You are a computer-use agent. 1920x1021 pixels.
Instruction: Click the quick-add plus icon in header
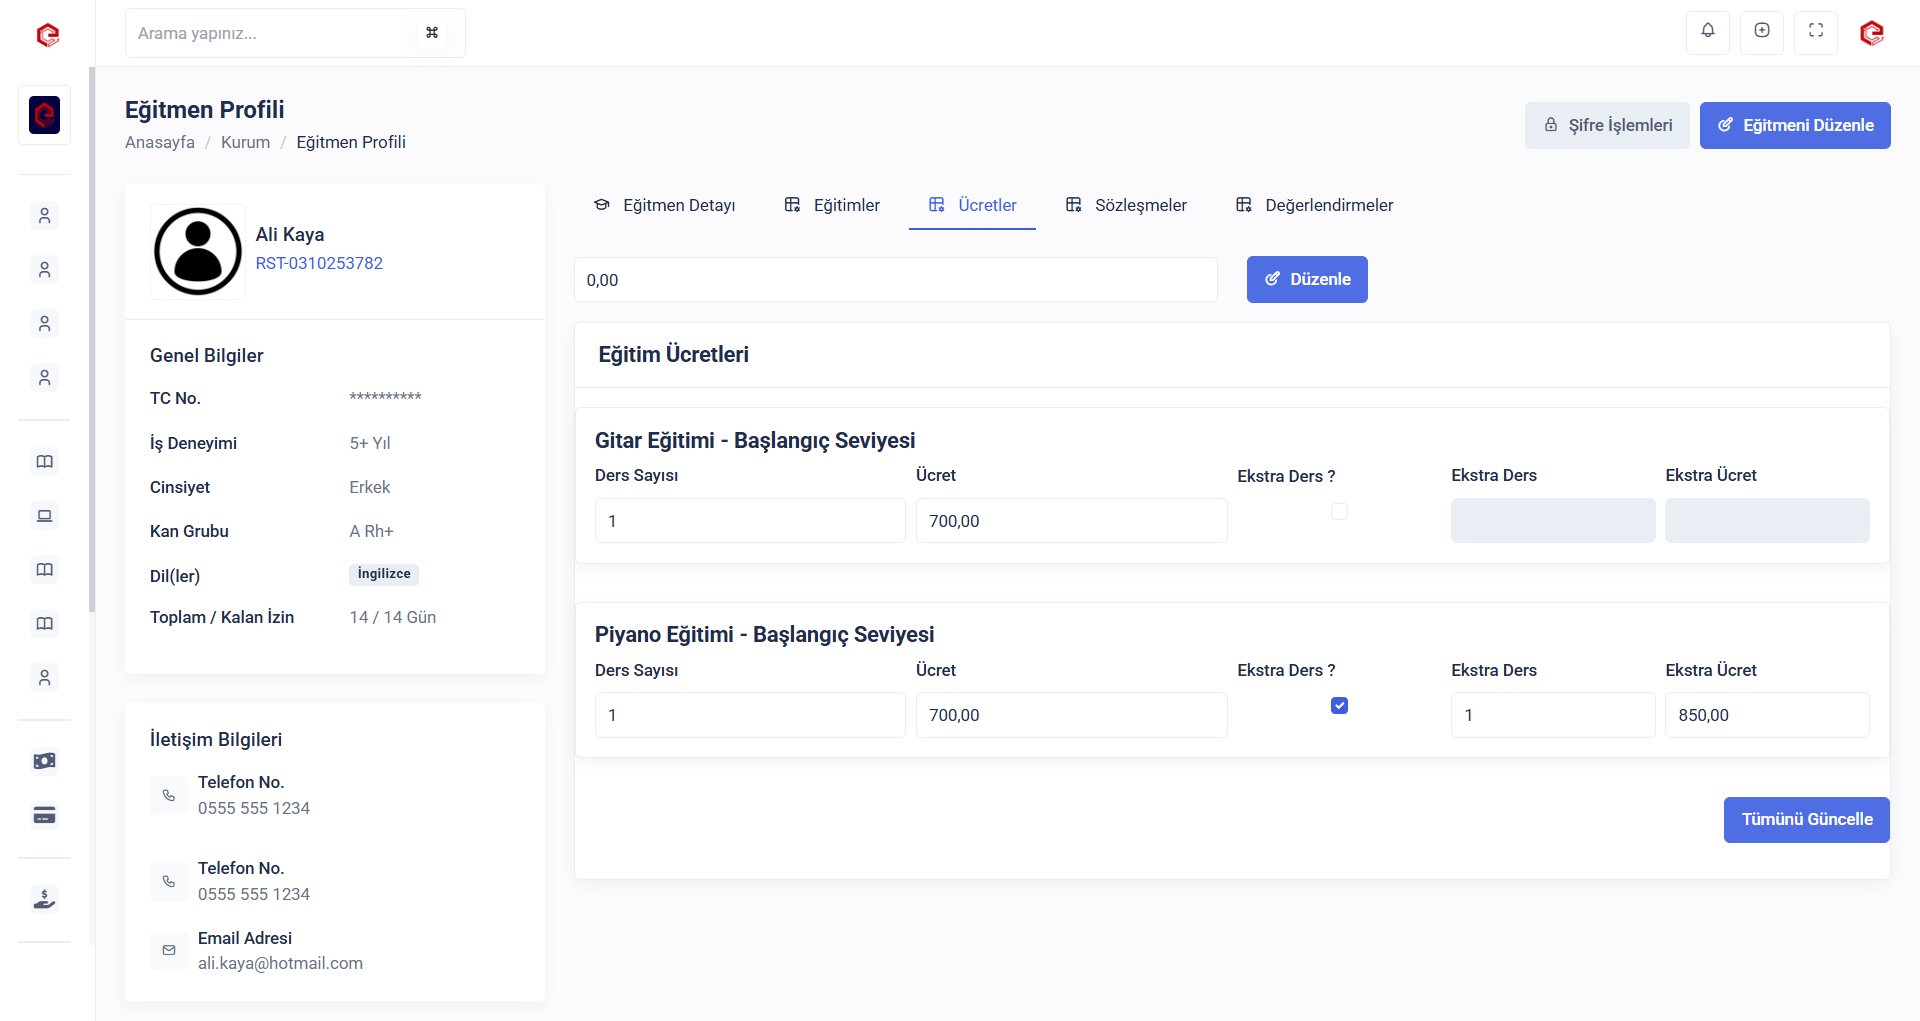click(x=1762, y=31)
